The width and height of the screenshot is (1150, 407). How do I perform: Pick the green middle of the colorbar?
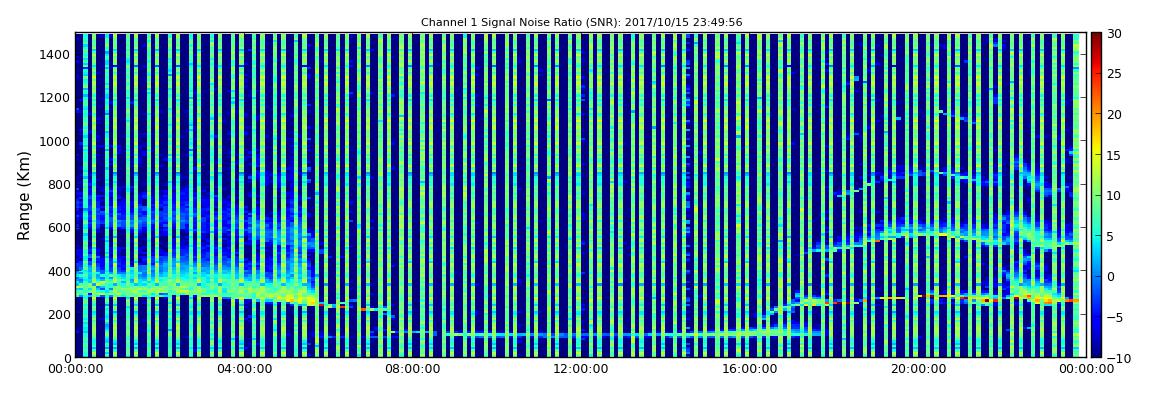click(x=1096, y=195)
